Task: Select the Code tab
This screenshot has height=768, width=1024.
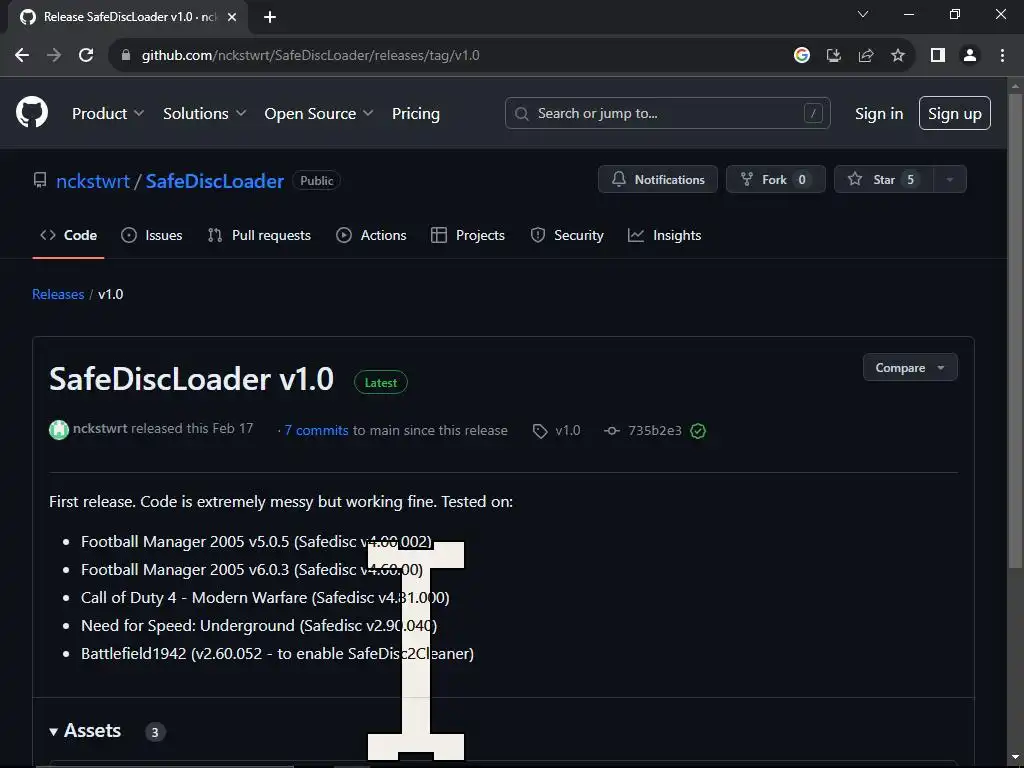Action: coord(69,235)
